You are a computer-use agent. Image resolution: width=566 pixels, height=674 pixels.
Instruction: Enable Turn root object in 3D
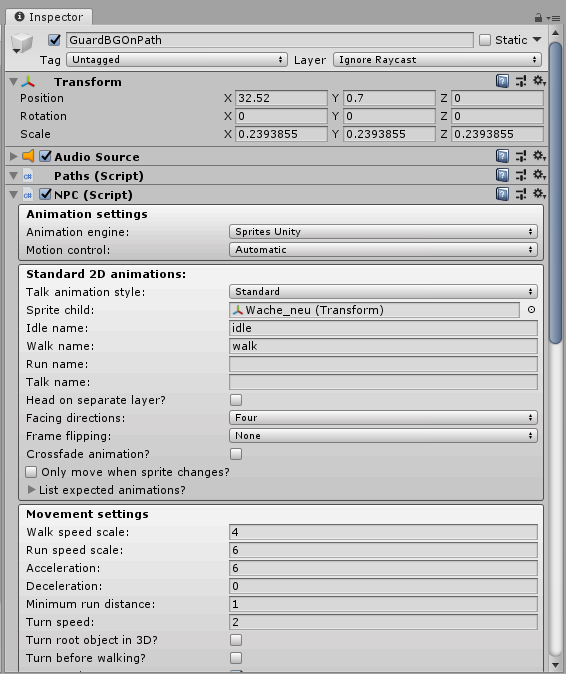(x=236, y=640)
